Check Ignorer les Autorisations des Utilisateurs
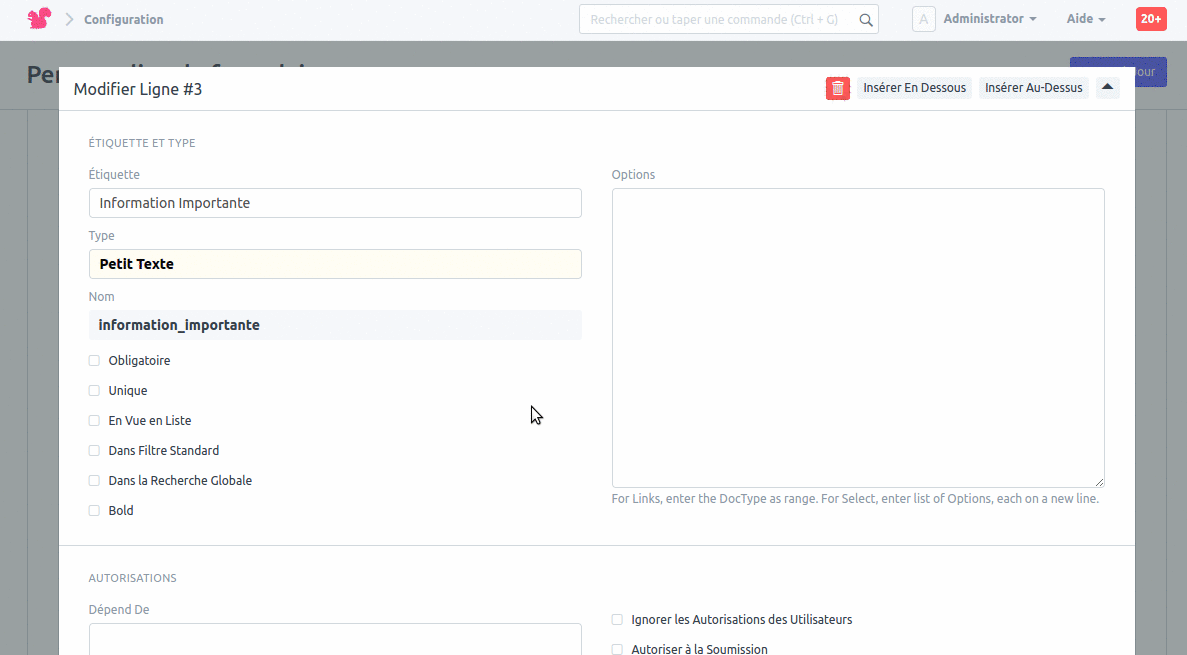The width and height of the screenshot is (1187, 655). click(x=617, y=620)
